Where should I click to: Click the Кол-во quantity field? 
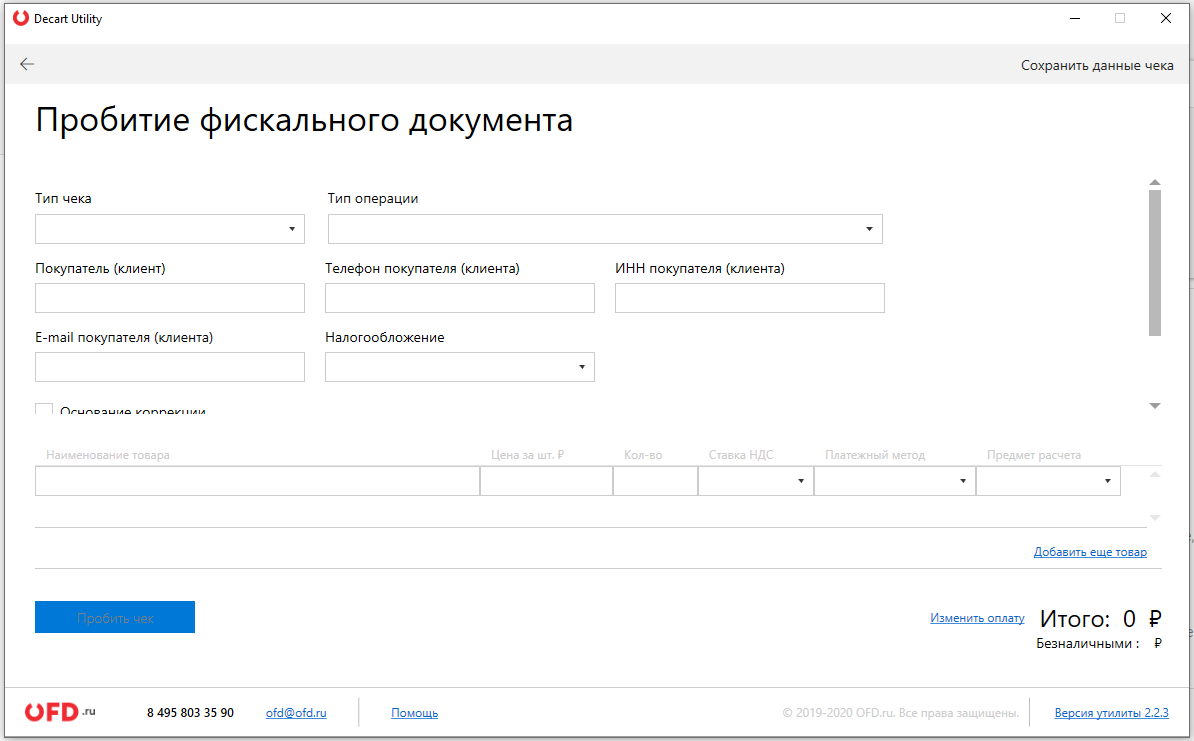[656, 481]
